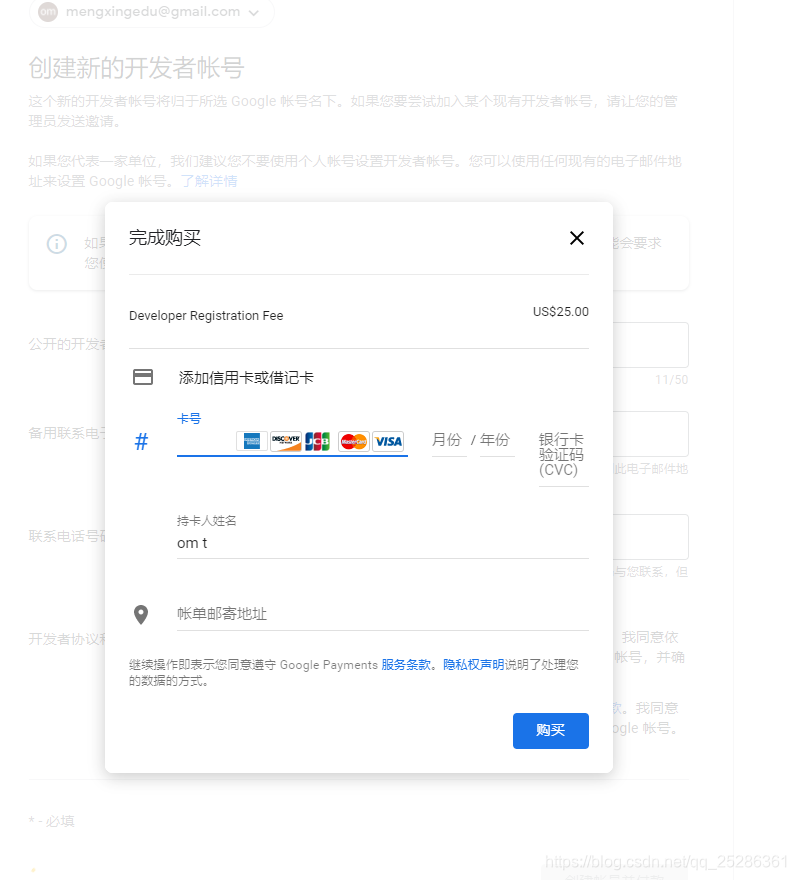The image size is (796, 880).
Task: Click the info circle icon in the notice box
Action: click(57, 244)
